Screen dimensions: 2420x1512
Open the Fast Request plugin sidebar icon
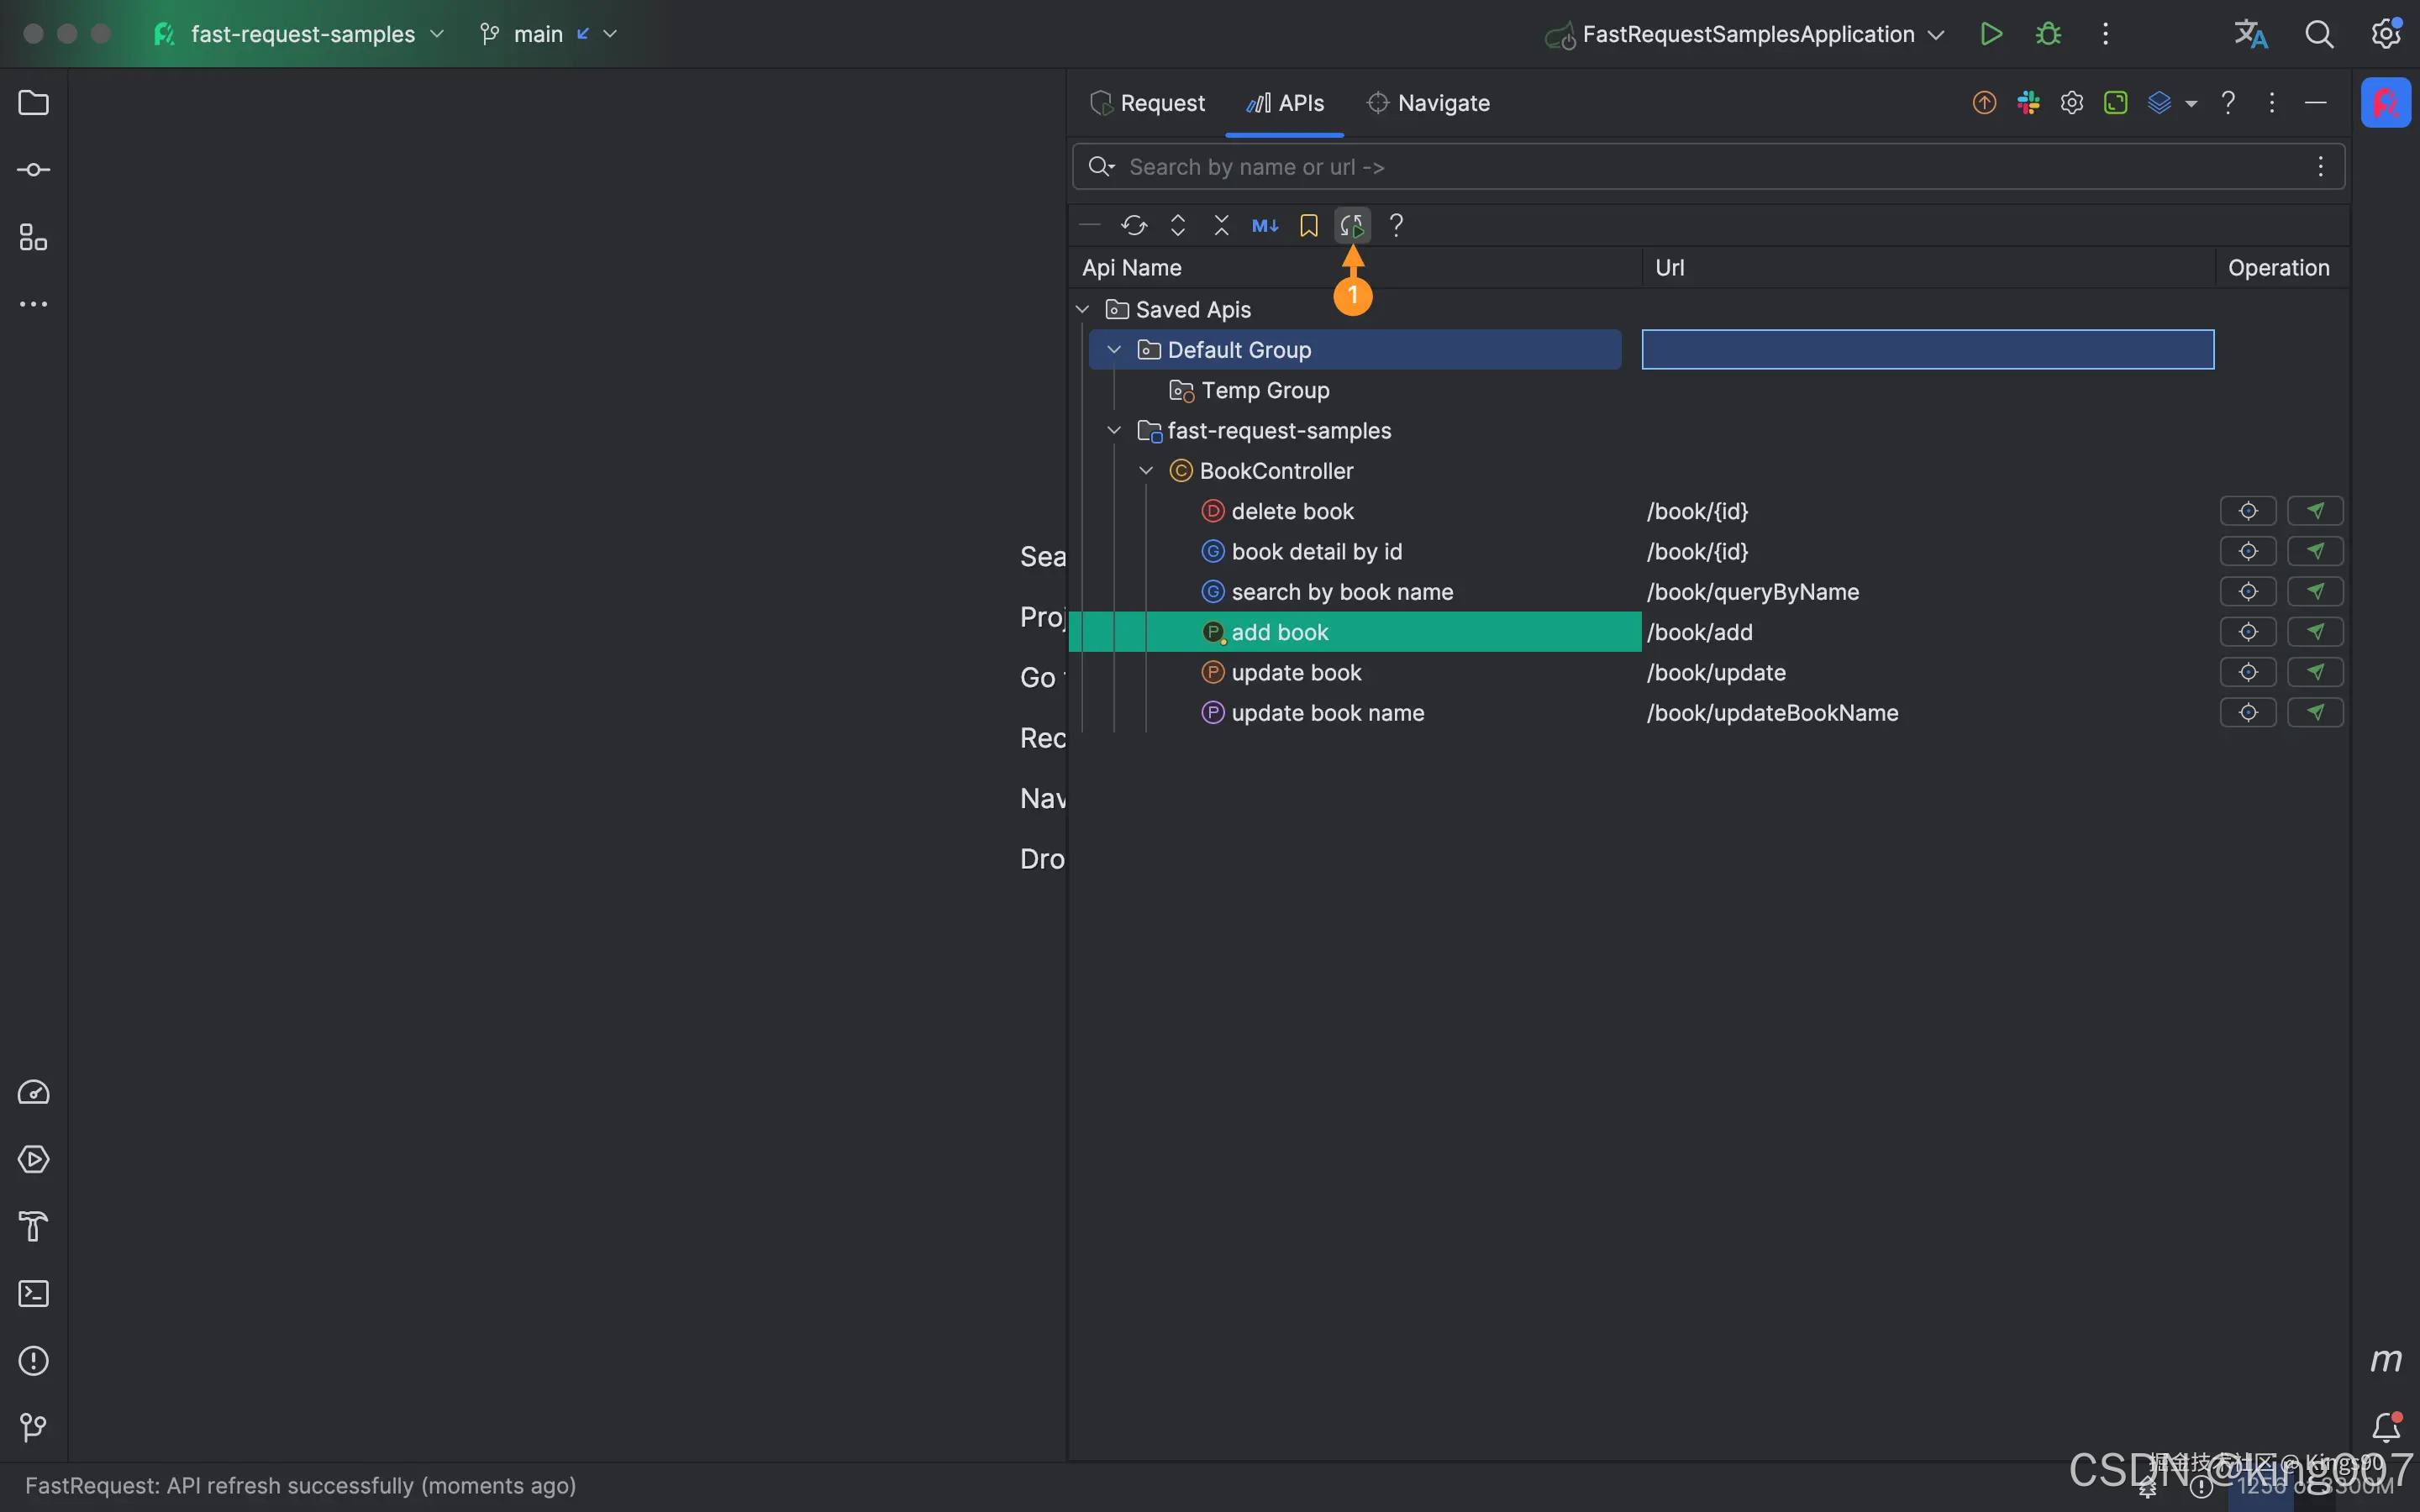coord(2386,103)
